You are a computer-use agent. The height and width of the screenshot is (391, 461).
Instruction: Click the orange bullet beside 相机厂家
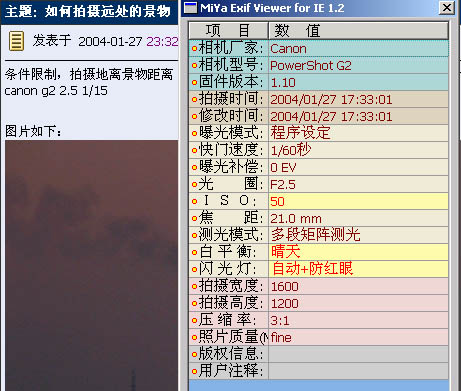coord(194,49)
